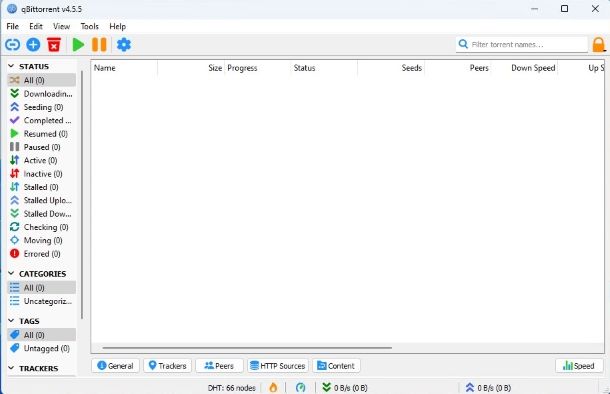
Task: Select the Checking (0) filter
Action: coord(42,227)
